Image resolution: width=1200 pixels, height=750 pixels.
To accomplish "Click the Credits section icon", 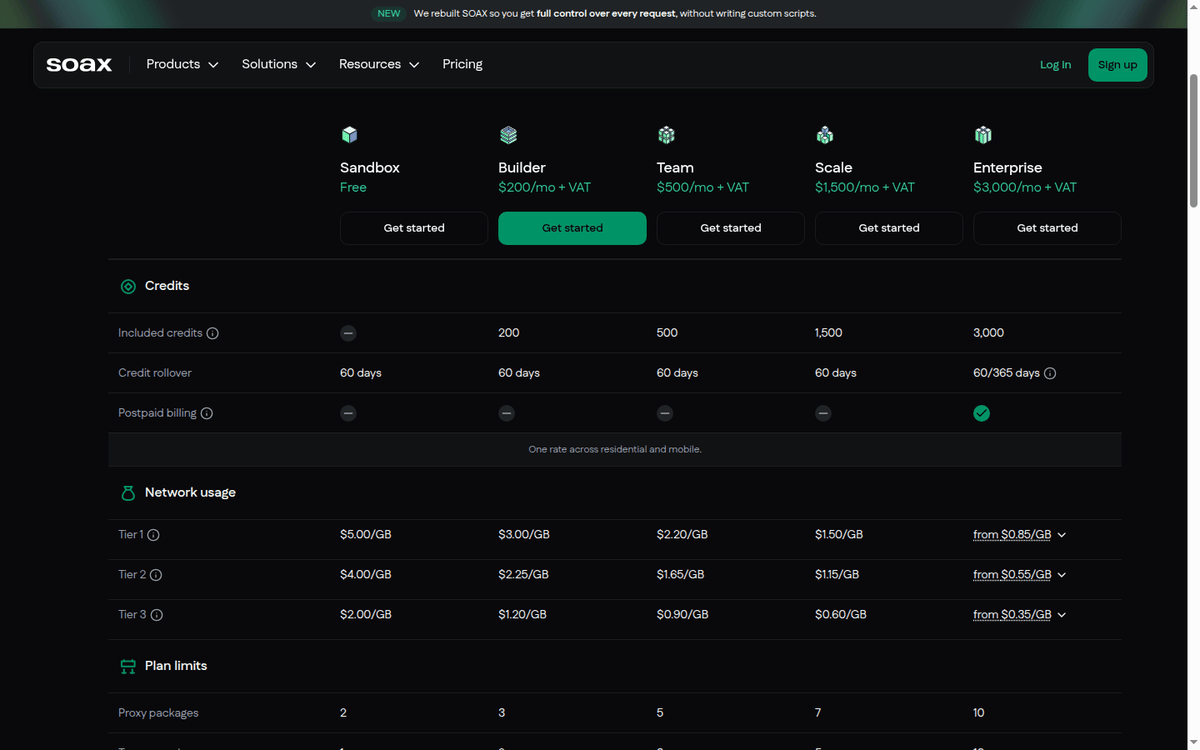I will click(x=128, y=287).
